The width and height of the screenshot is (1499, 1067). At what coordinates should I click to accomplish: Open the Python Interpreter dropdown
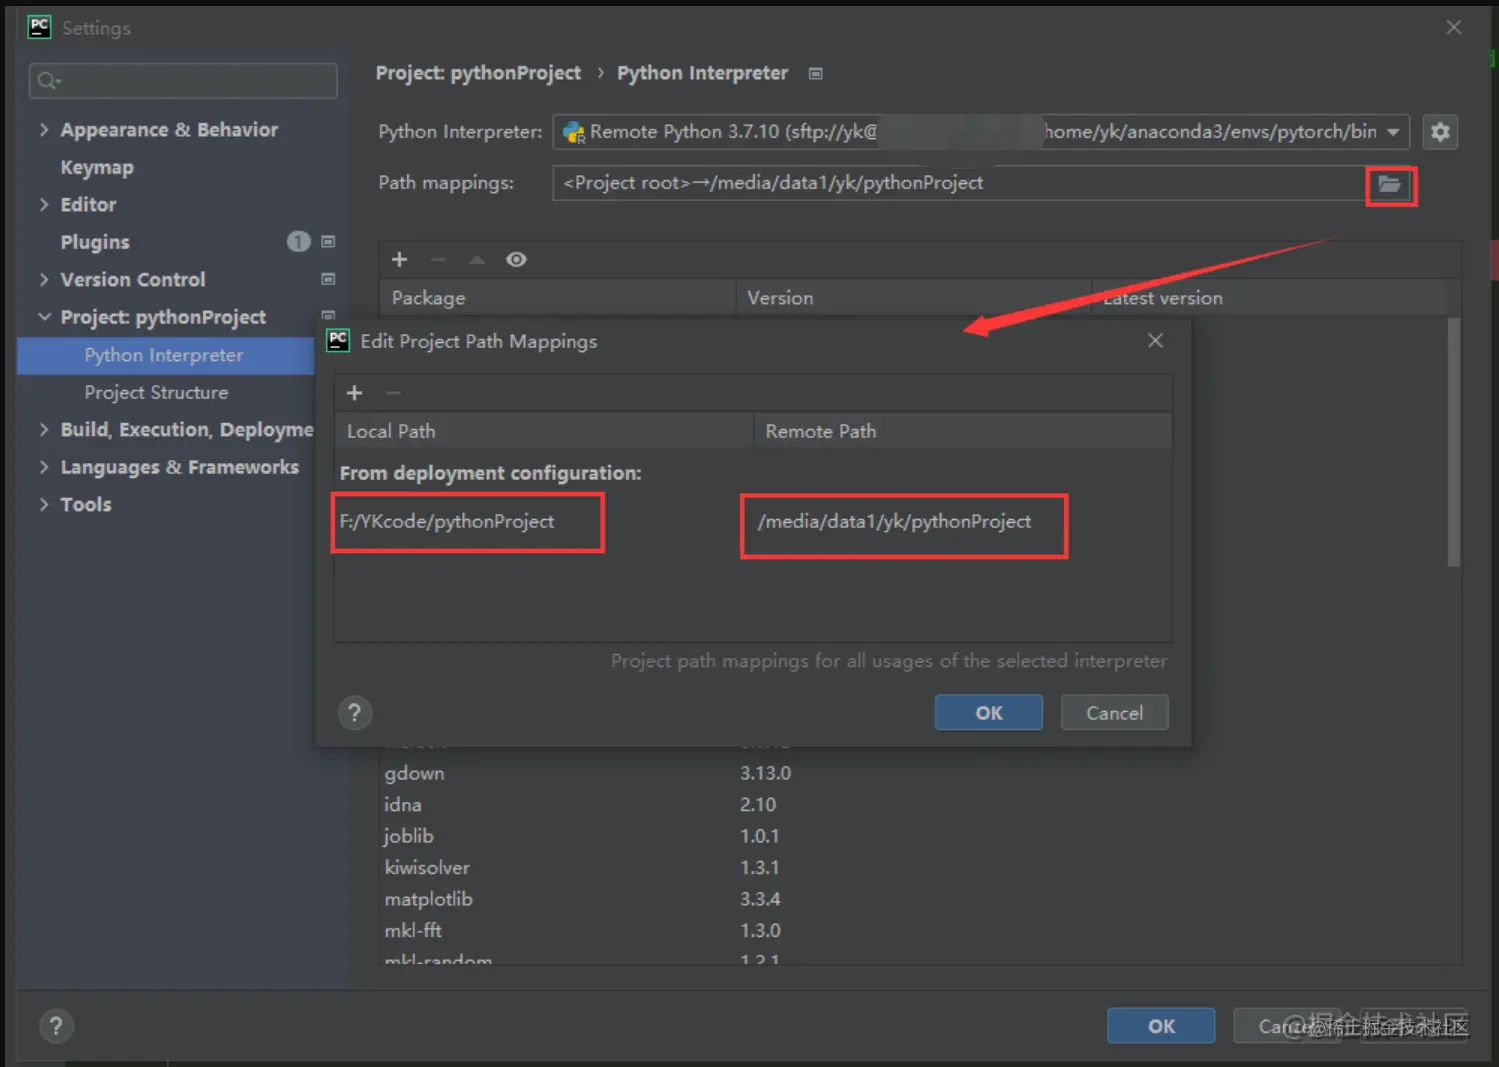coord(1393,132)
